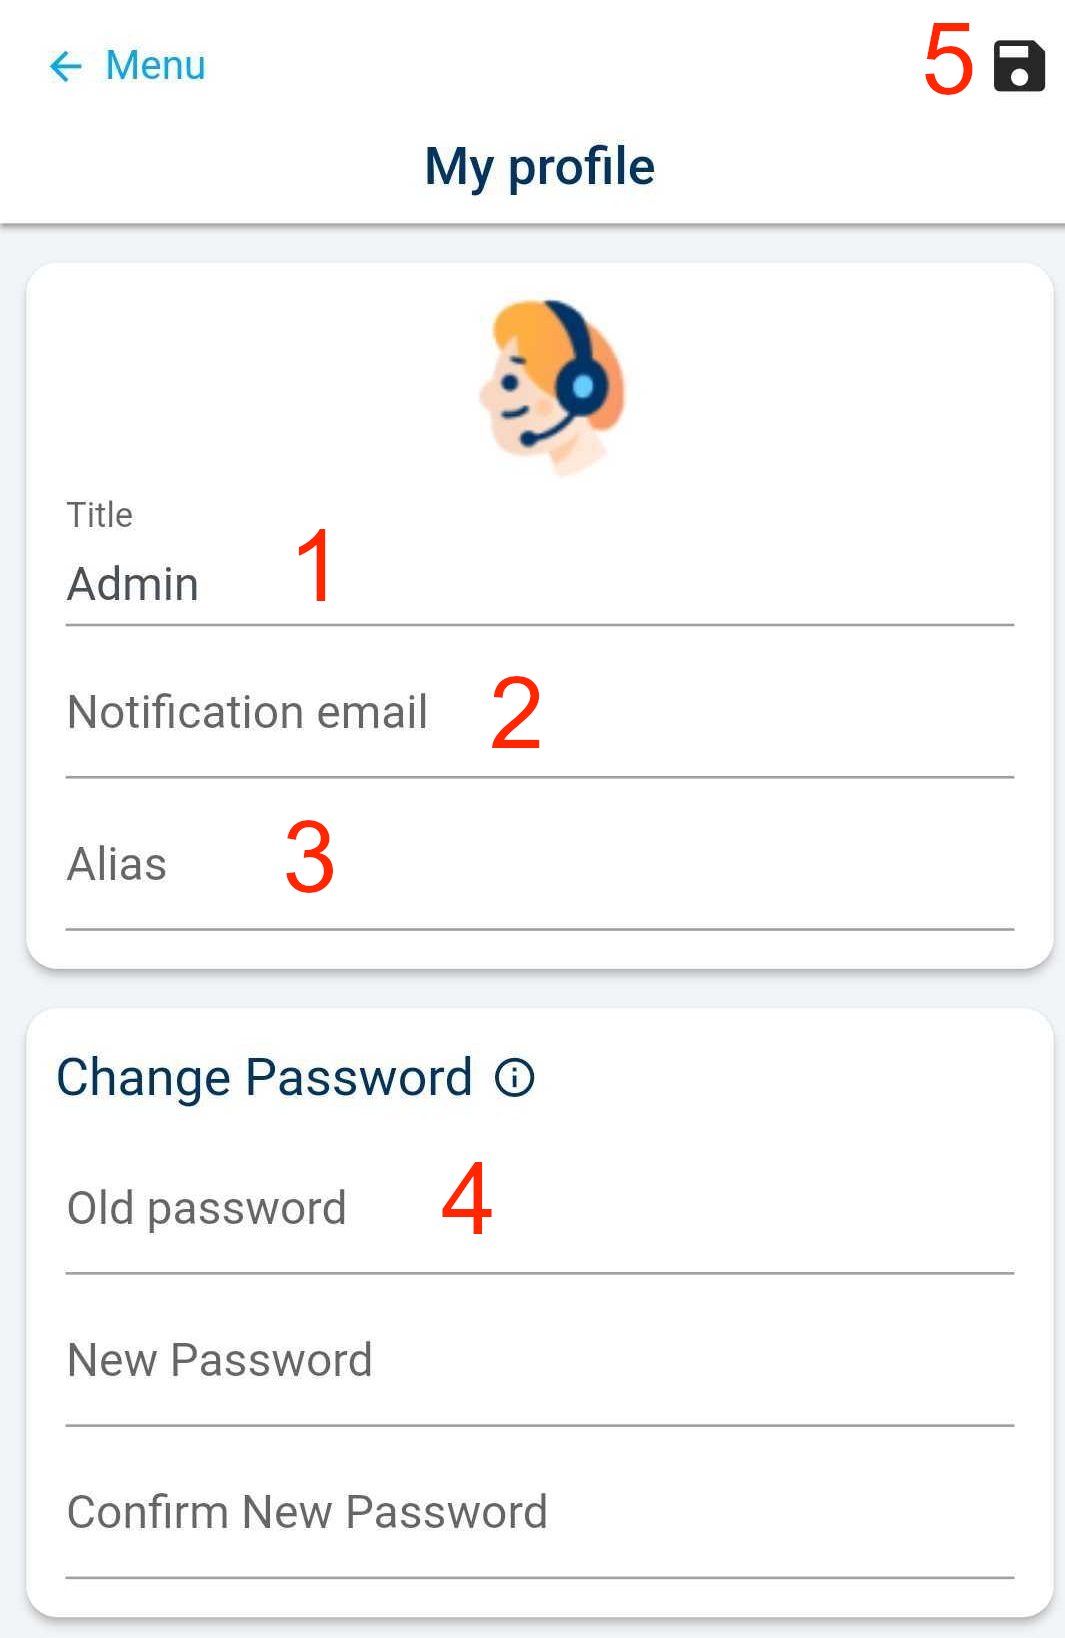Click the red number 3 marker

coord(309,858)
